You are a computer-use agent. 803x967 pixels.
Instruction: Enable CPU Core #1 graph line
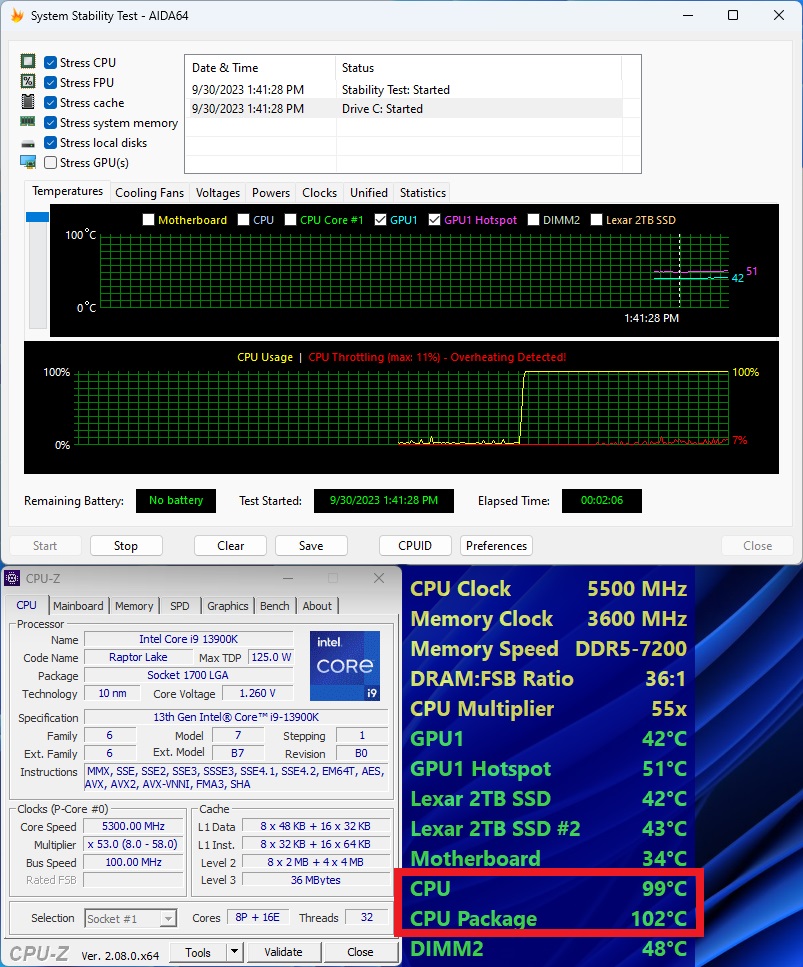290,220
